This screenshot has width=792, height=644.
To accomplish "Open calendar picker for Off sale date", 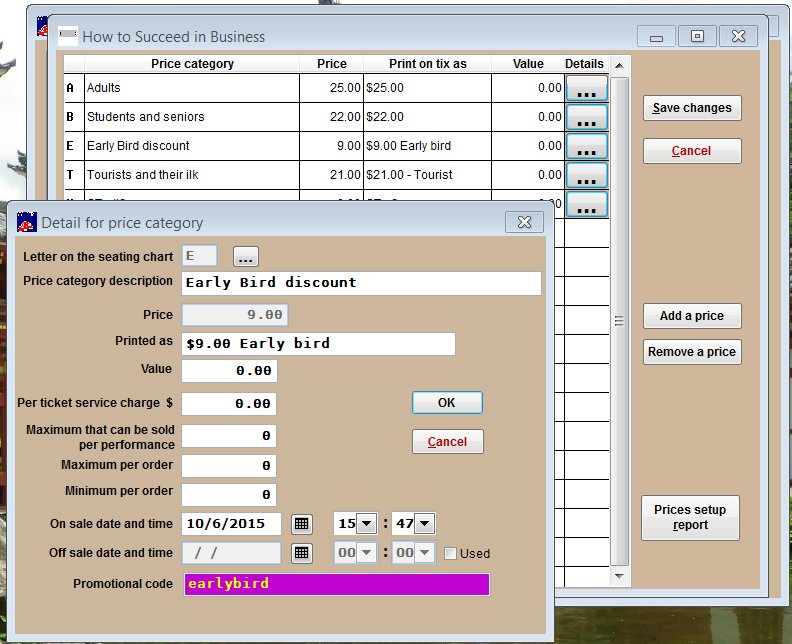I will click(302, 553).
